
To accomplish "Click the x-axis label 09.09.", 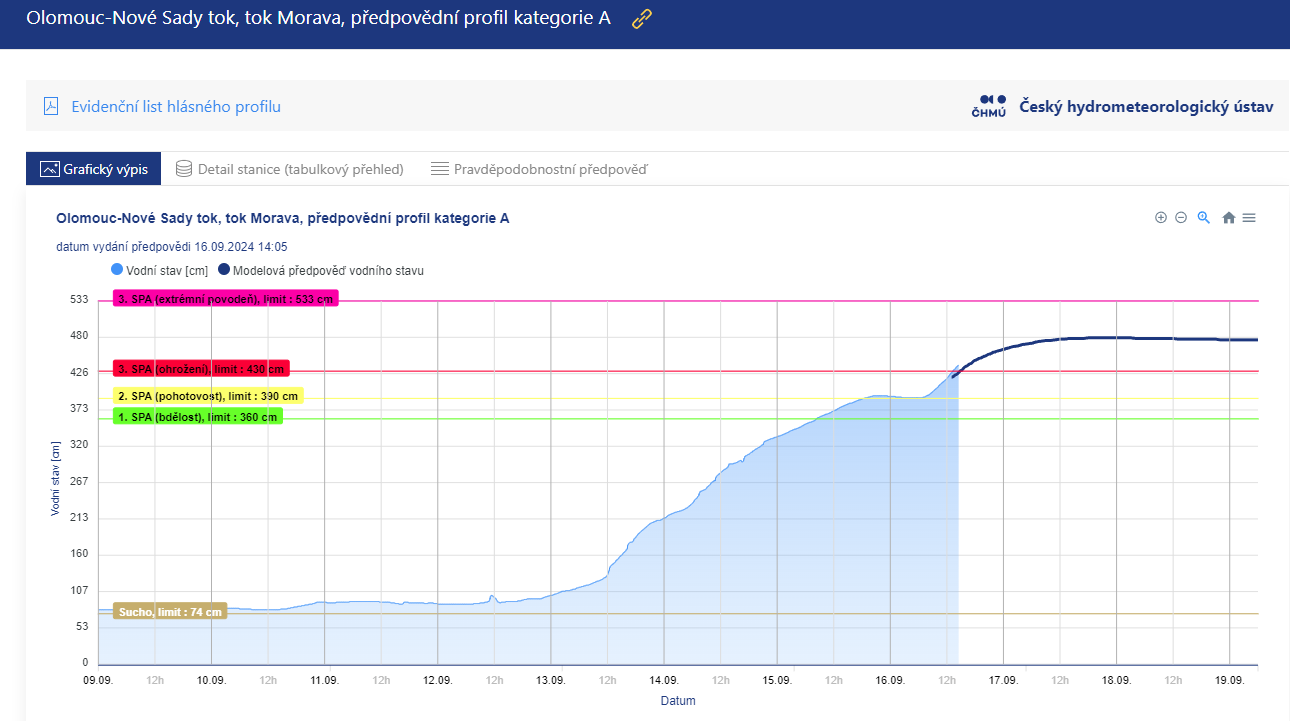I will (x=98, y=680).
